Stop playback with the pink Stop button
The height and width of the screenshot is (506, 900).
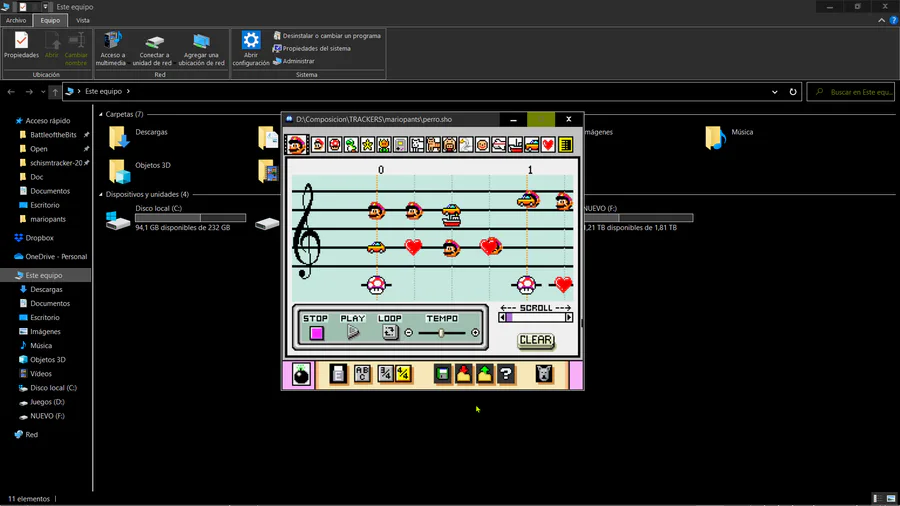coord(316,332)
